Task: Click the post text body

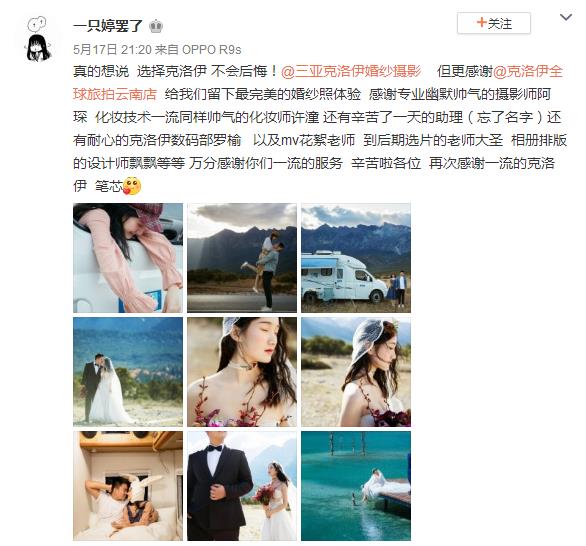Action: (x=320, y=129)
